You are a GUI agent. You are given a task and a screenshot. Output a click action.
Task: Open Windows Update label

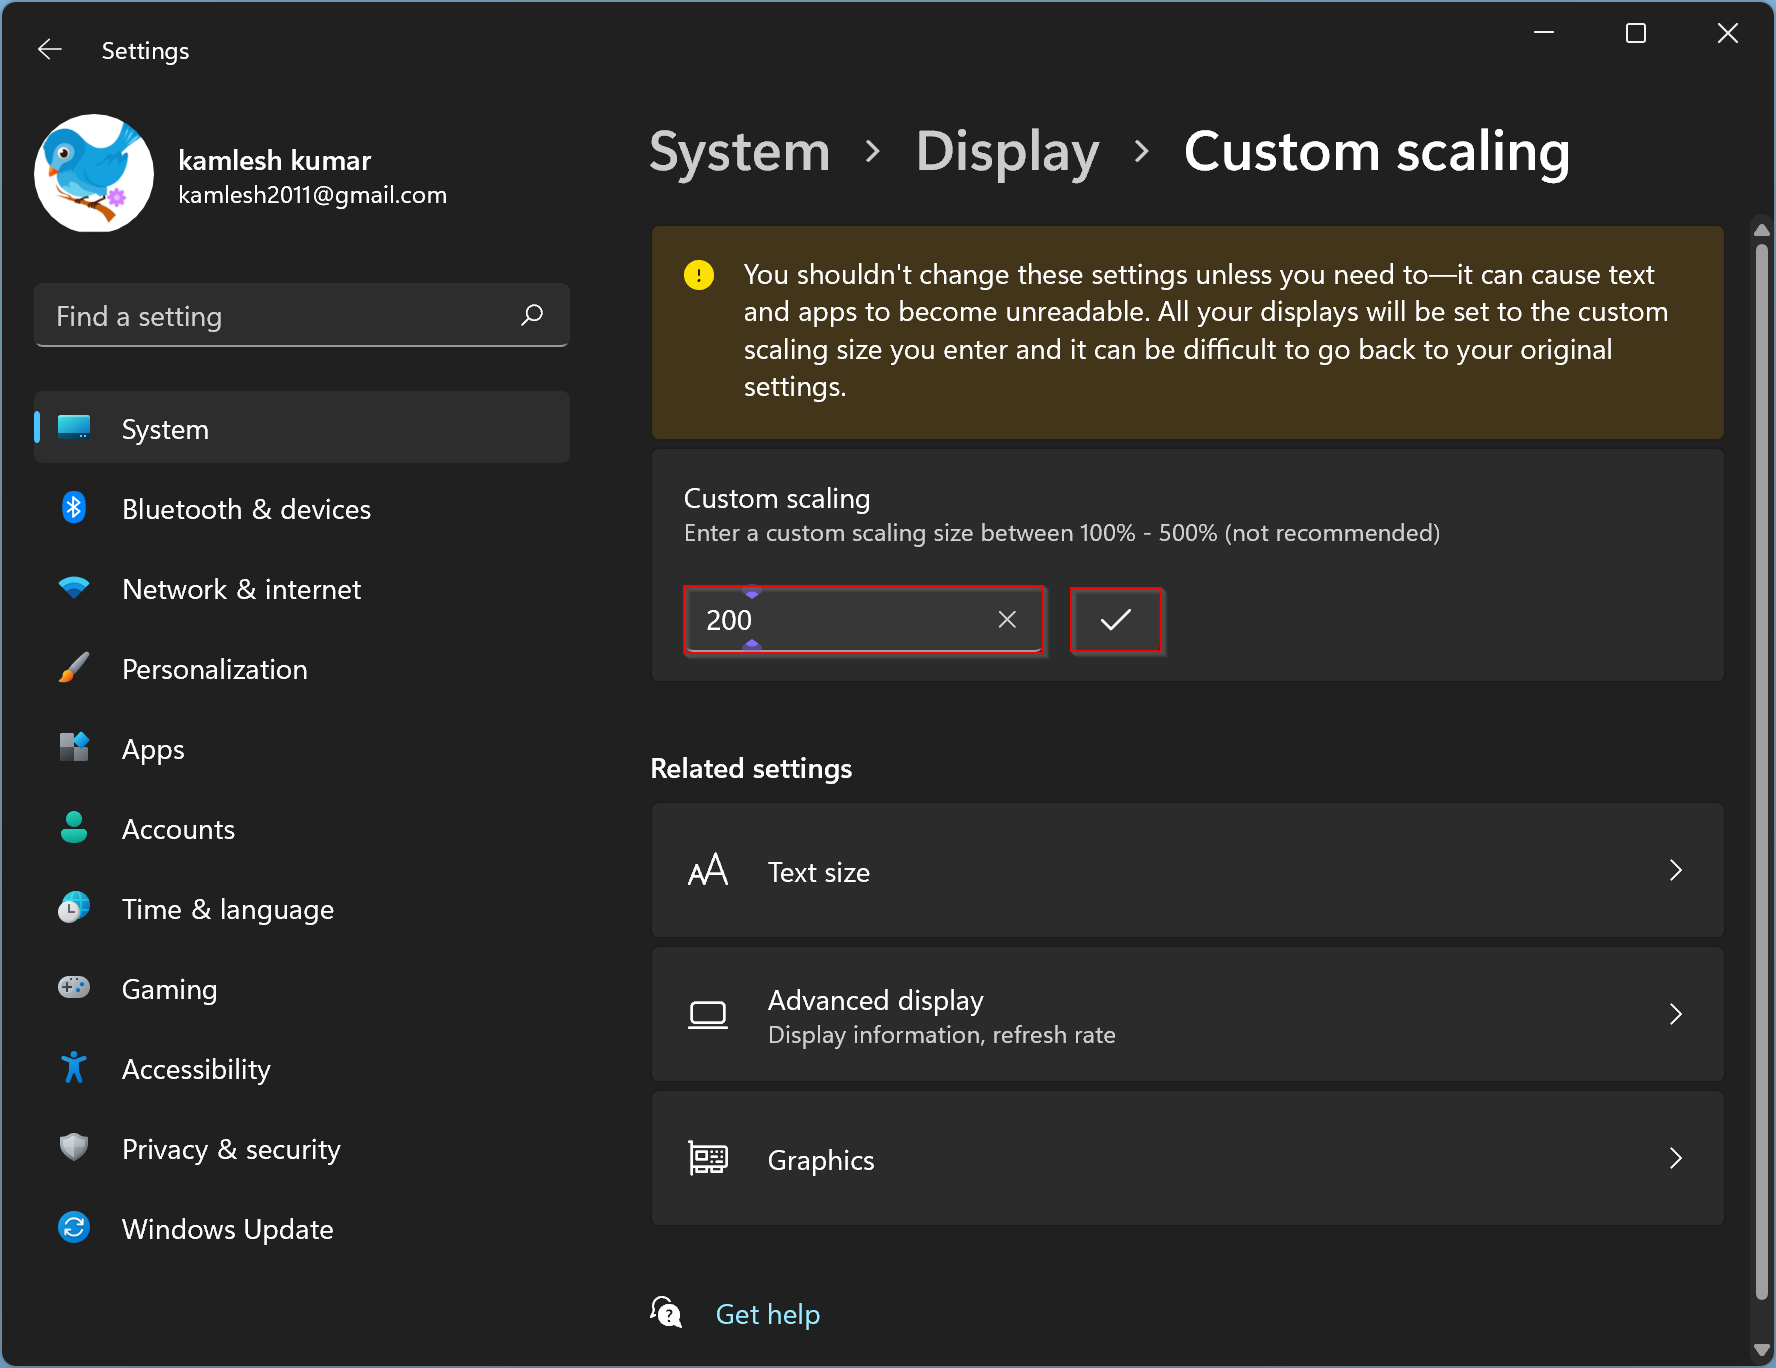tap(228, 1229)
